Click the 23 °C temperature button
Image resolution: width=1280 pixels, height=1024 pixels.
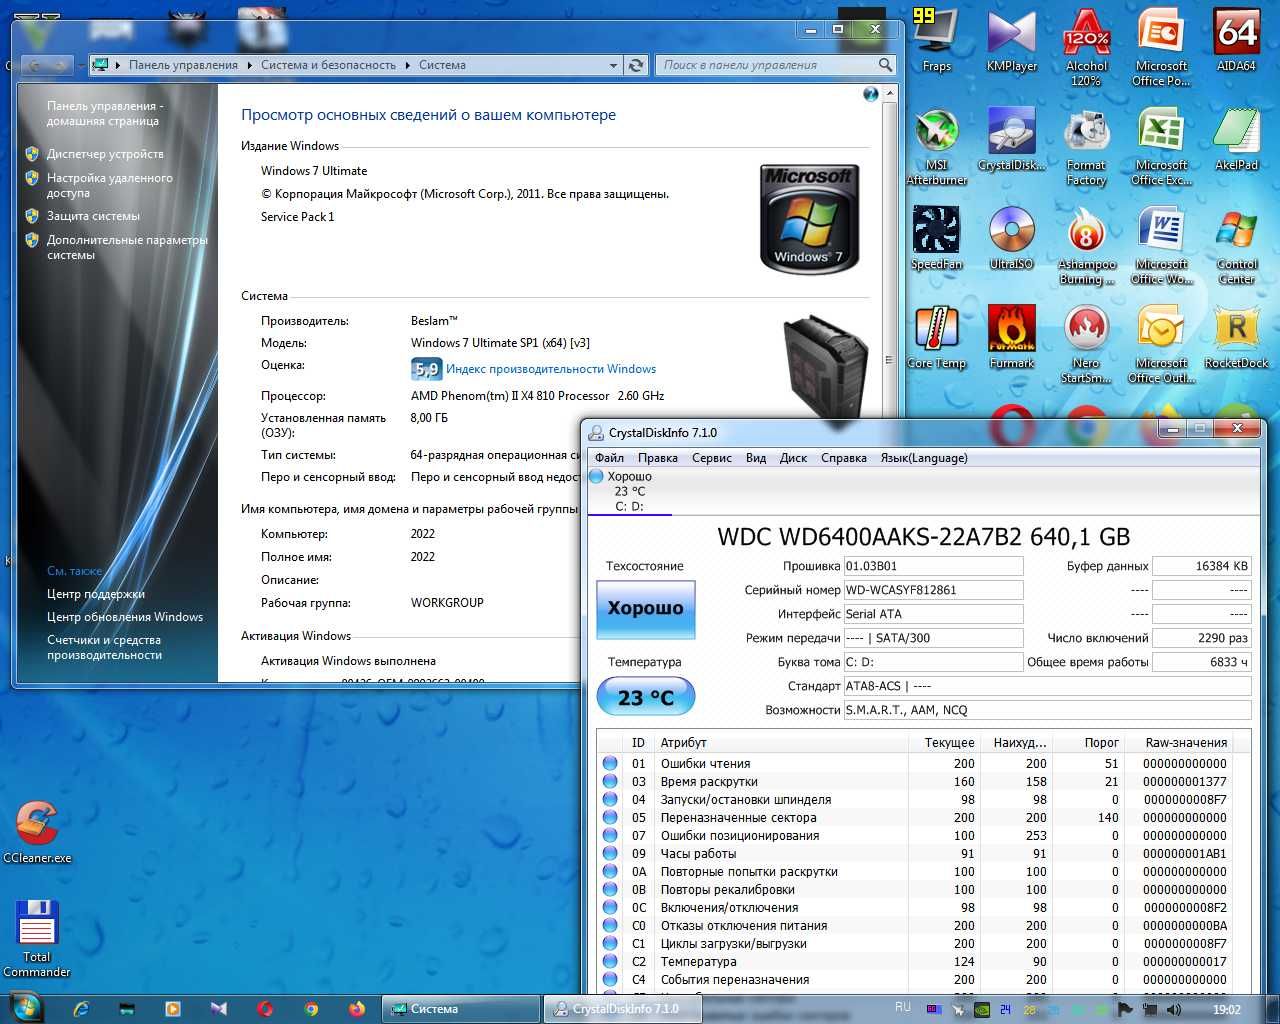(x=645, y=697)
